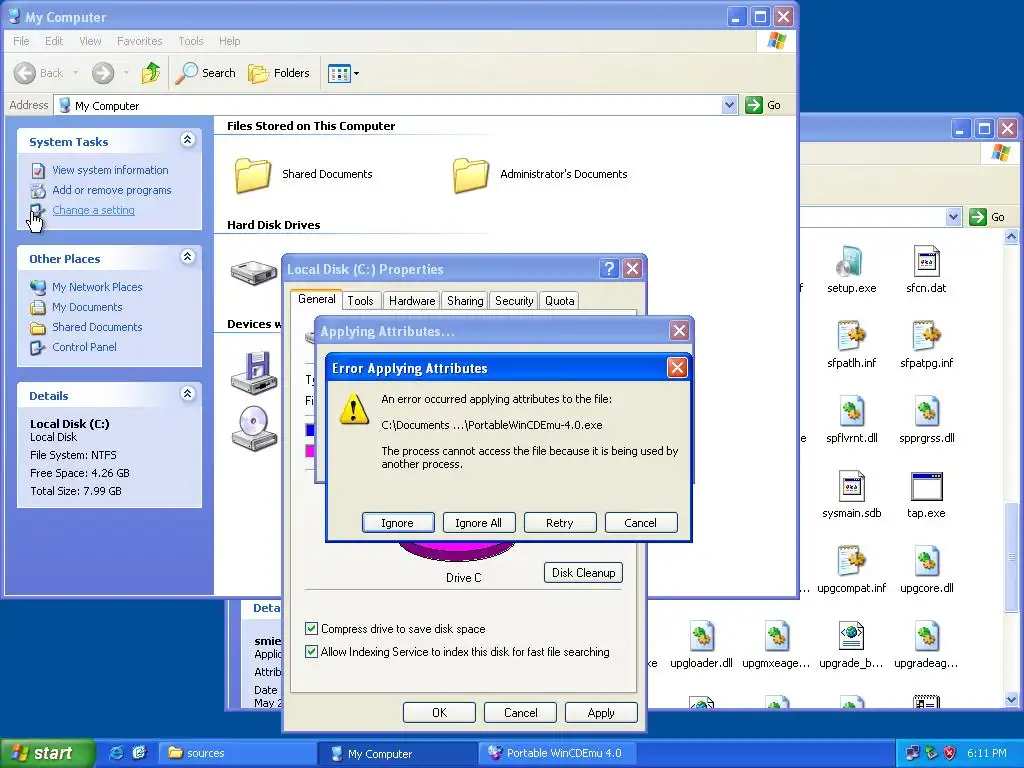This screenshot has width=1024, height=768.
Task: Click the Properties help question-mark button
Action: (x=609, y=268)
